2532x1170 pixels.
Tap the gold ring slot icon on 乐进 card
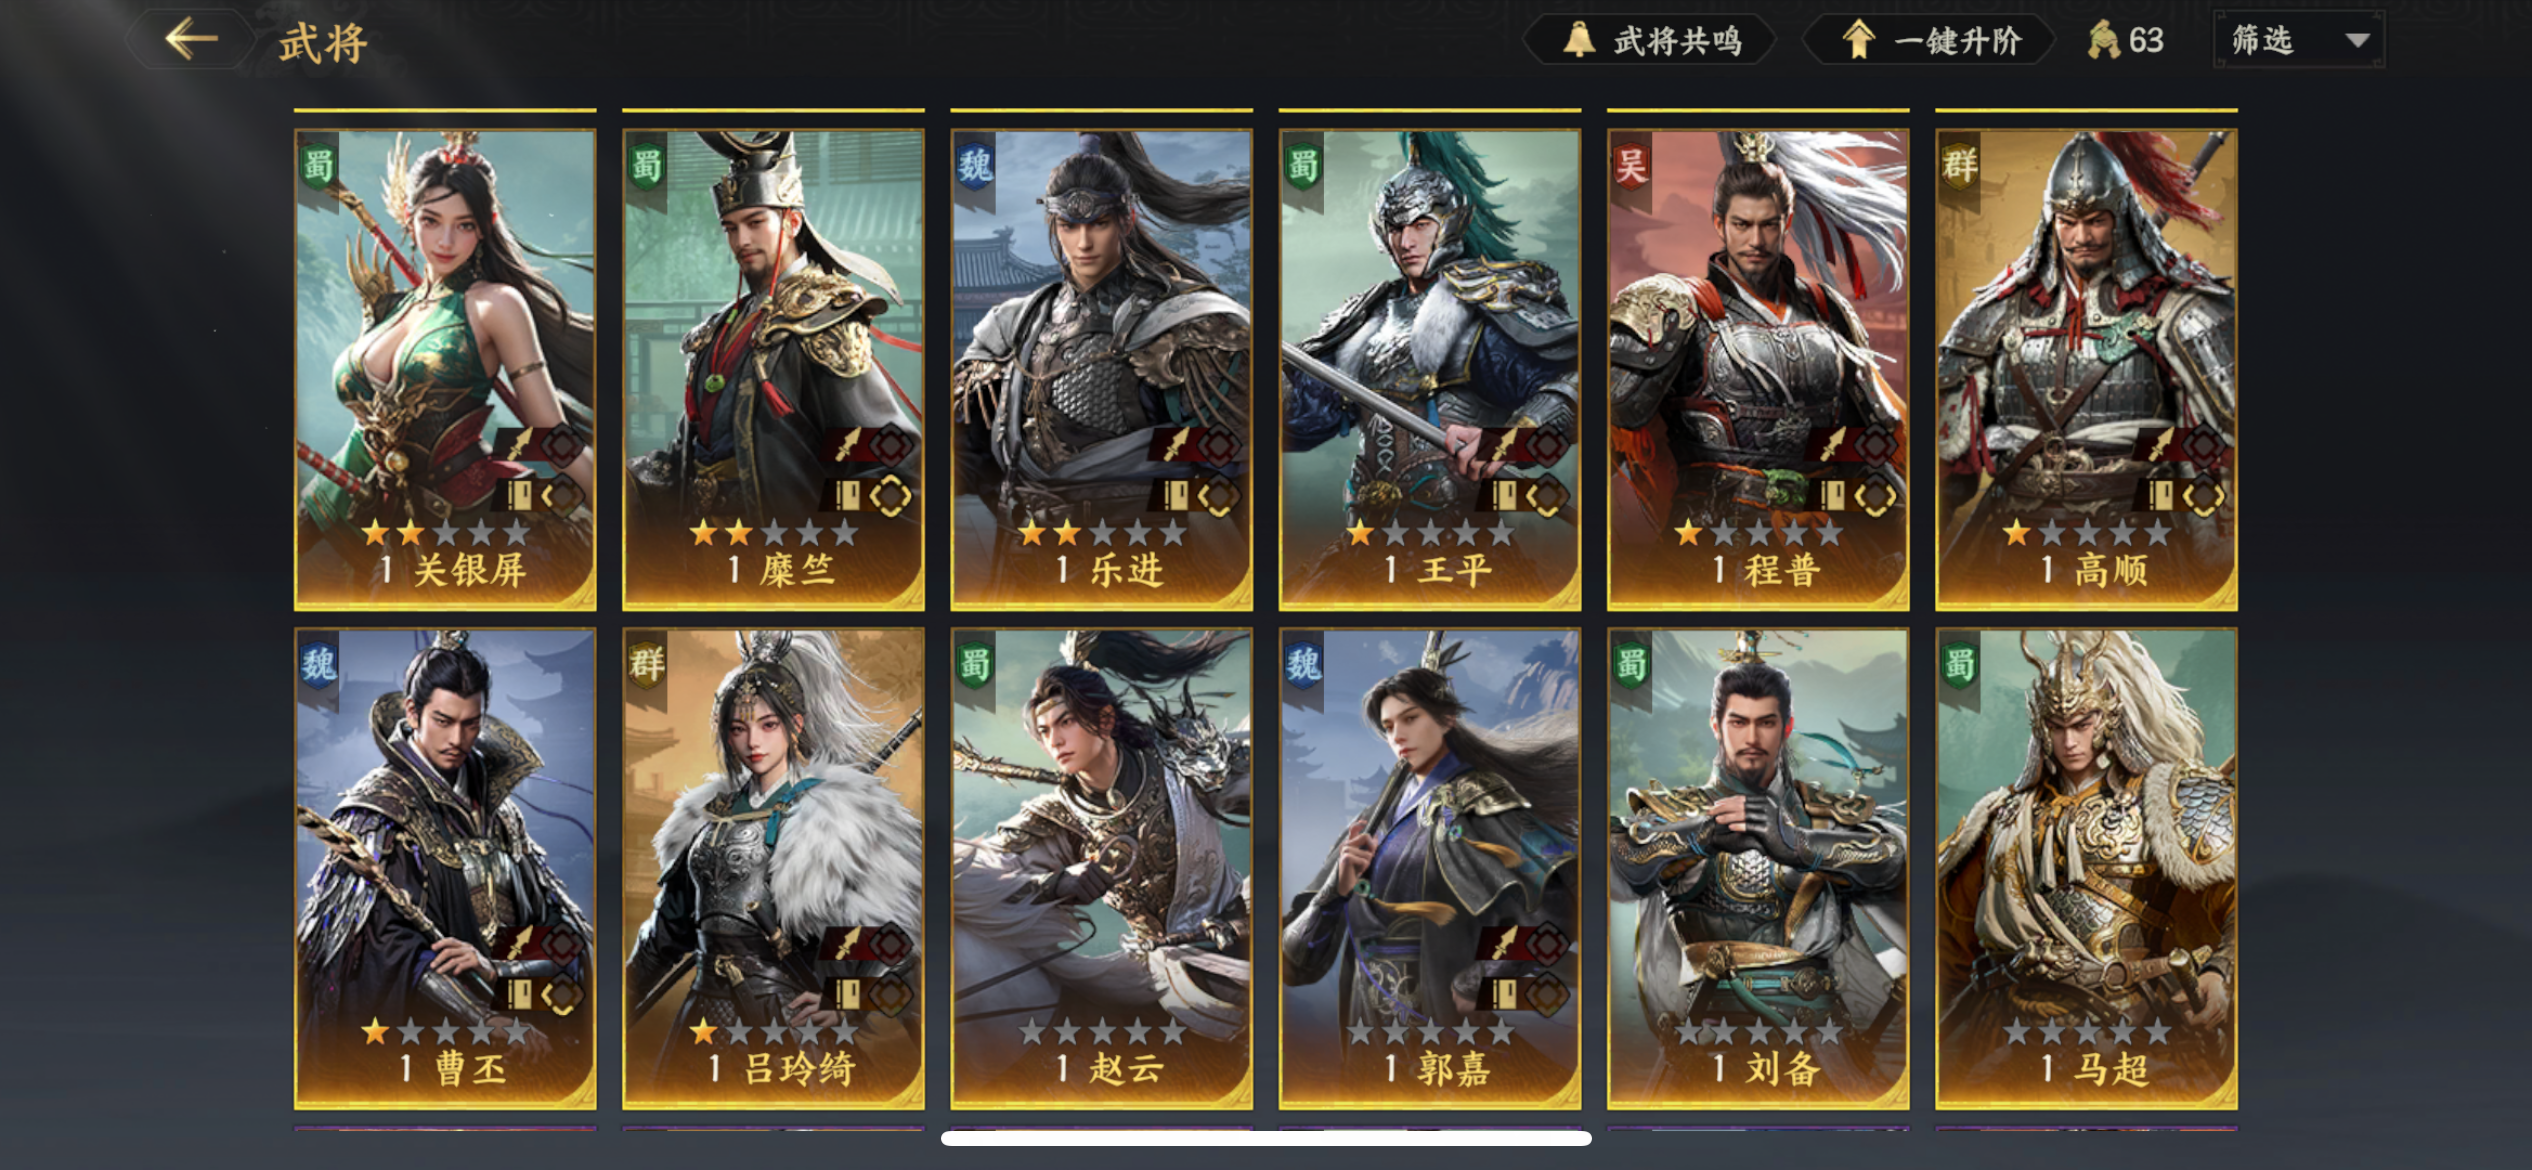point(1217,496)
